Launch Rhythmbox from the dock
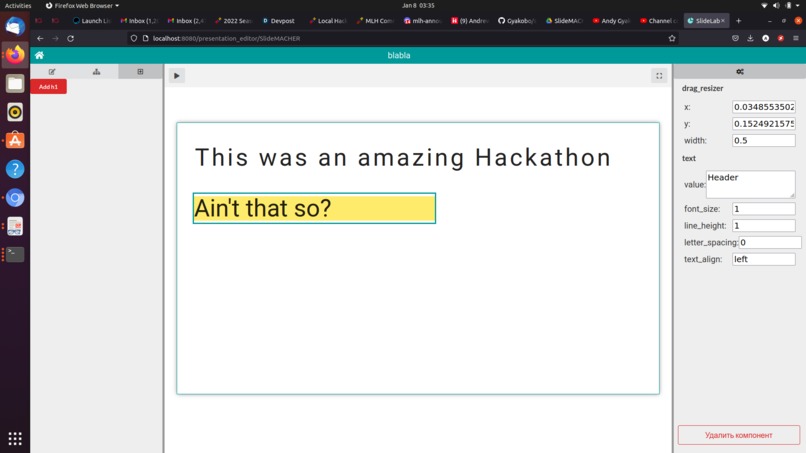 (15, 112)
